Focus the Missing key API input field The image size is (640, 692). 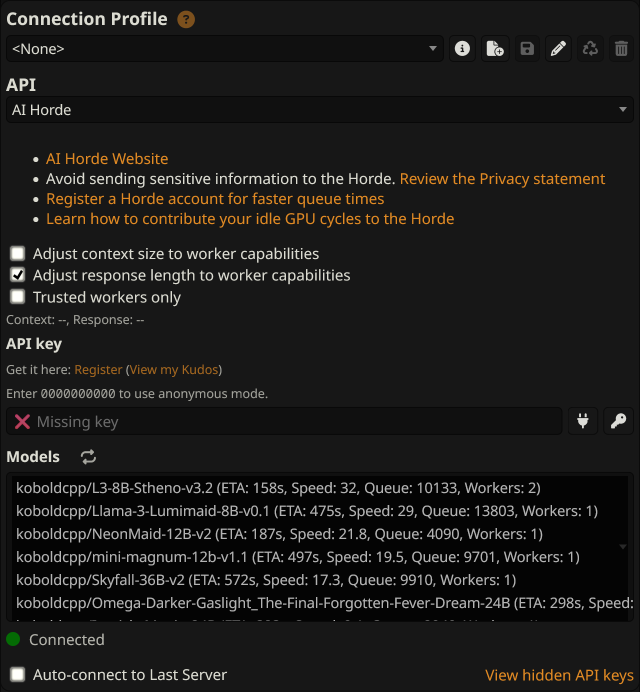[x=284, y=421]
